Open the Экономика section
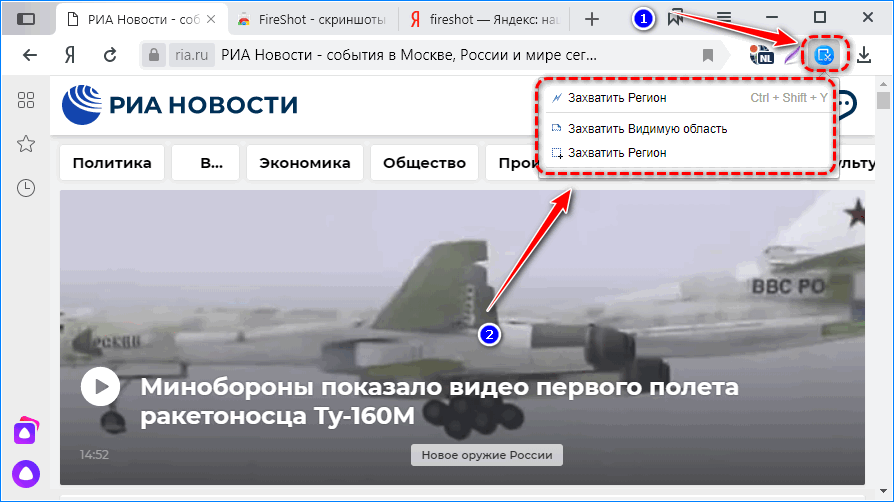This screenshot has width=894, height=502. (x=305, y=163)
